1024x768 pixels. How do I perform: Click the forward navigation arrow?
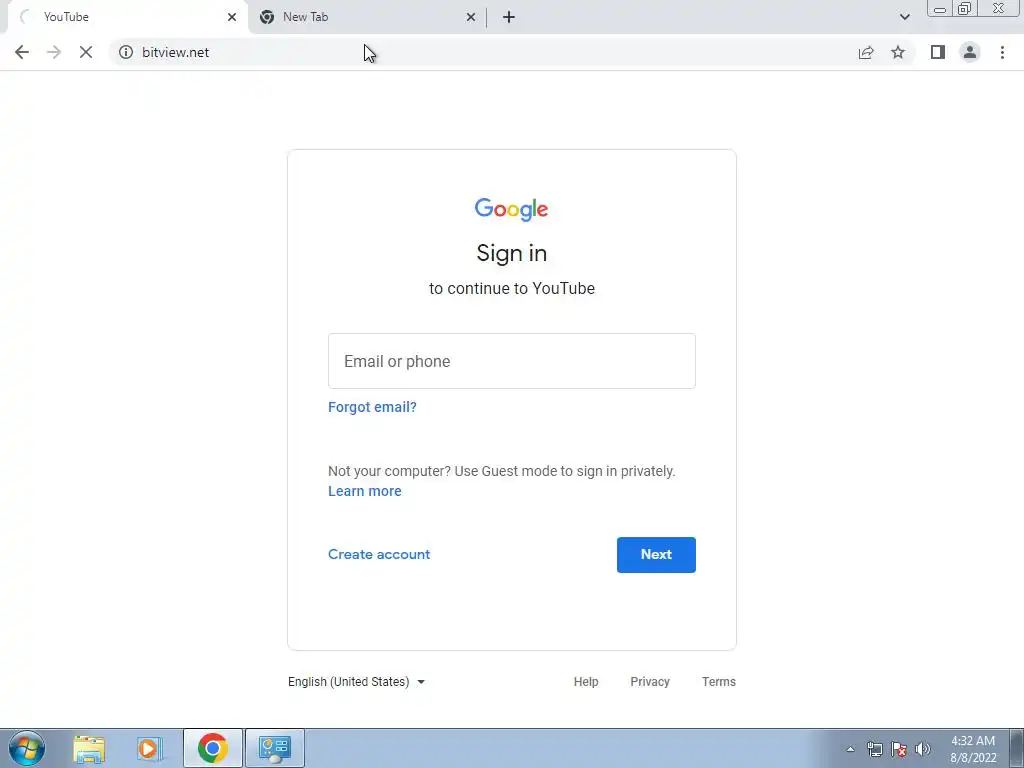(x=54, y=52)
